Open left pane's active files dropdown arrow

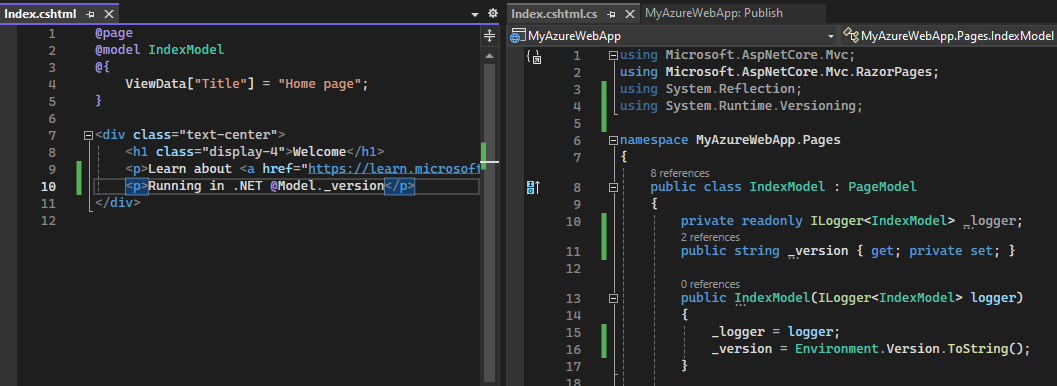coord(475,13)
